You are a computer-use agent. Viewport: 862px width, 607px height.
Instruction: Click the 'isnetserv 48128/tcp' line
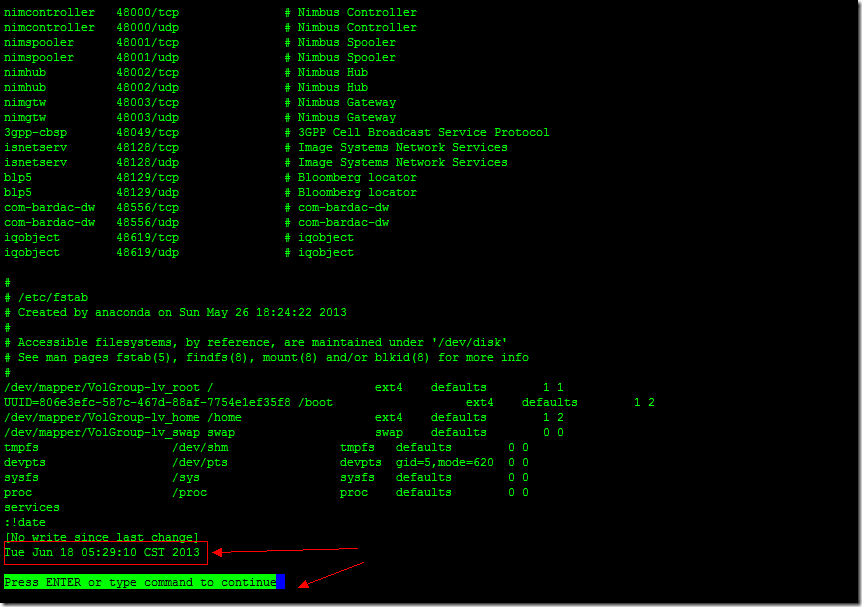[256, 147]
